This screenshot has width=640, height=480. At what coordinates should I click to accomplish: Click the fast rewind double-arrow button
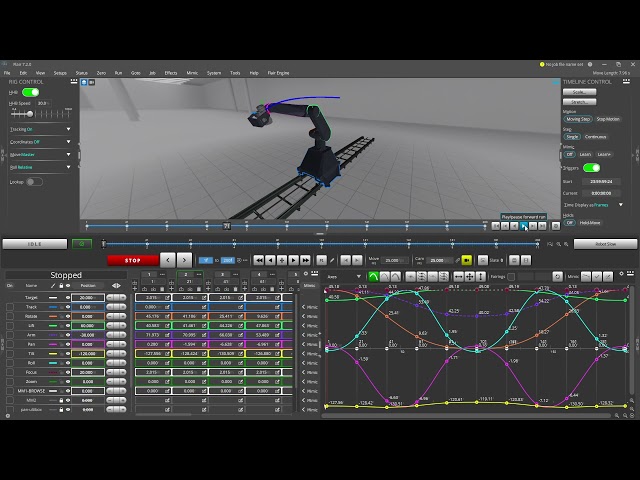[x=258, y=260]
